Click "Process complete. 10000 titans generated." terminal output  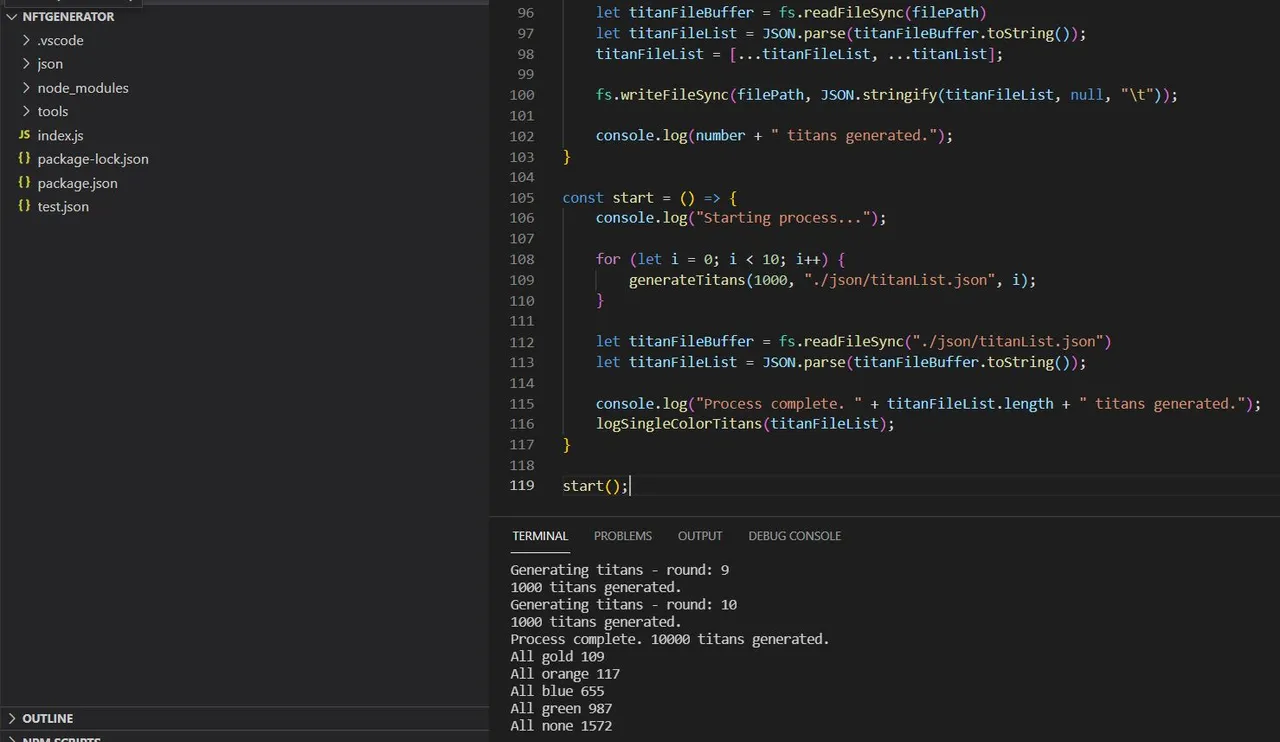[x=670, y=639]
